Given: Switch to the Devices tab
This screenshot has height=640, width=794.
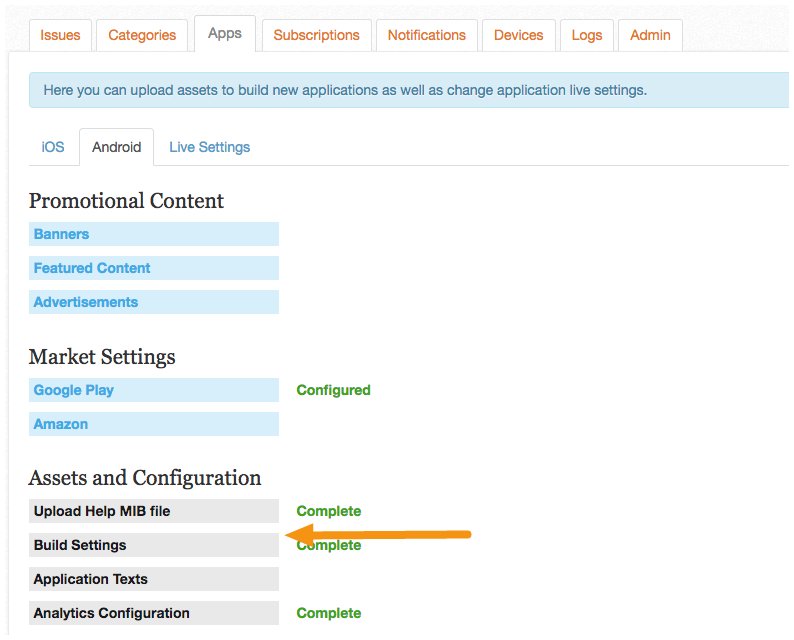Looking at the screenshot, I should point(519,35).
